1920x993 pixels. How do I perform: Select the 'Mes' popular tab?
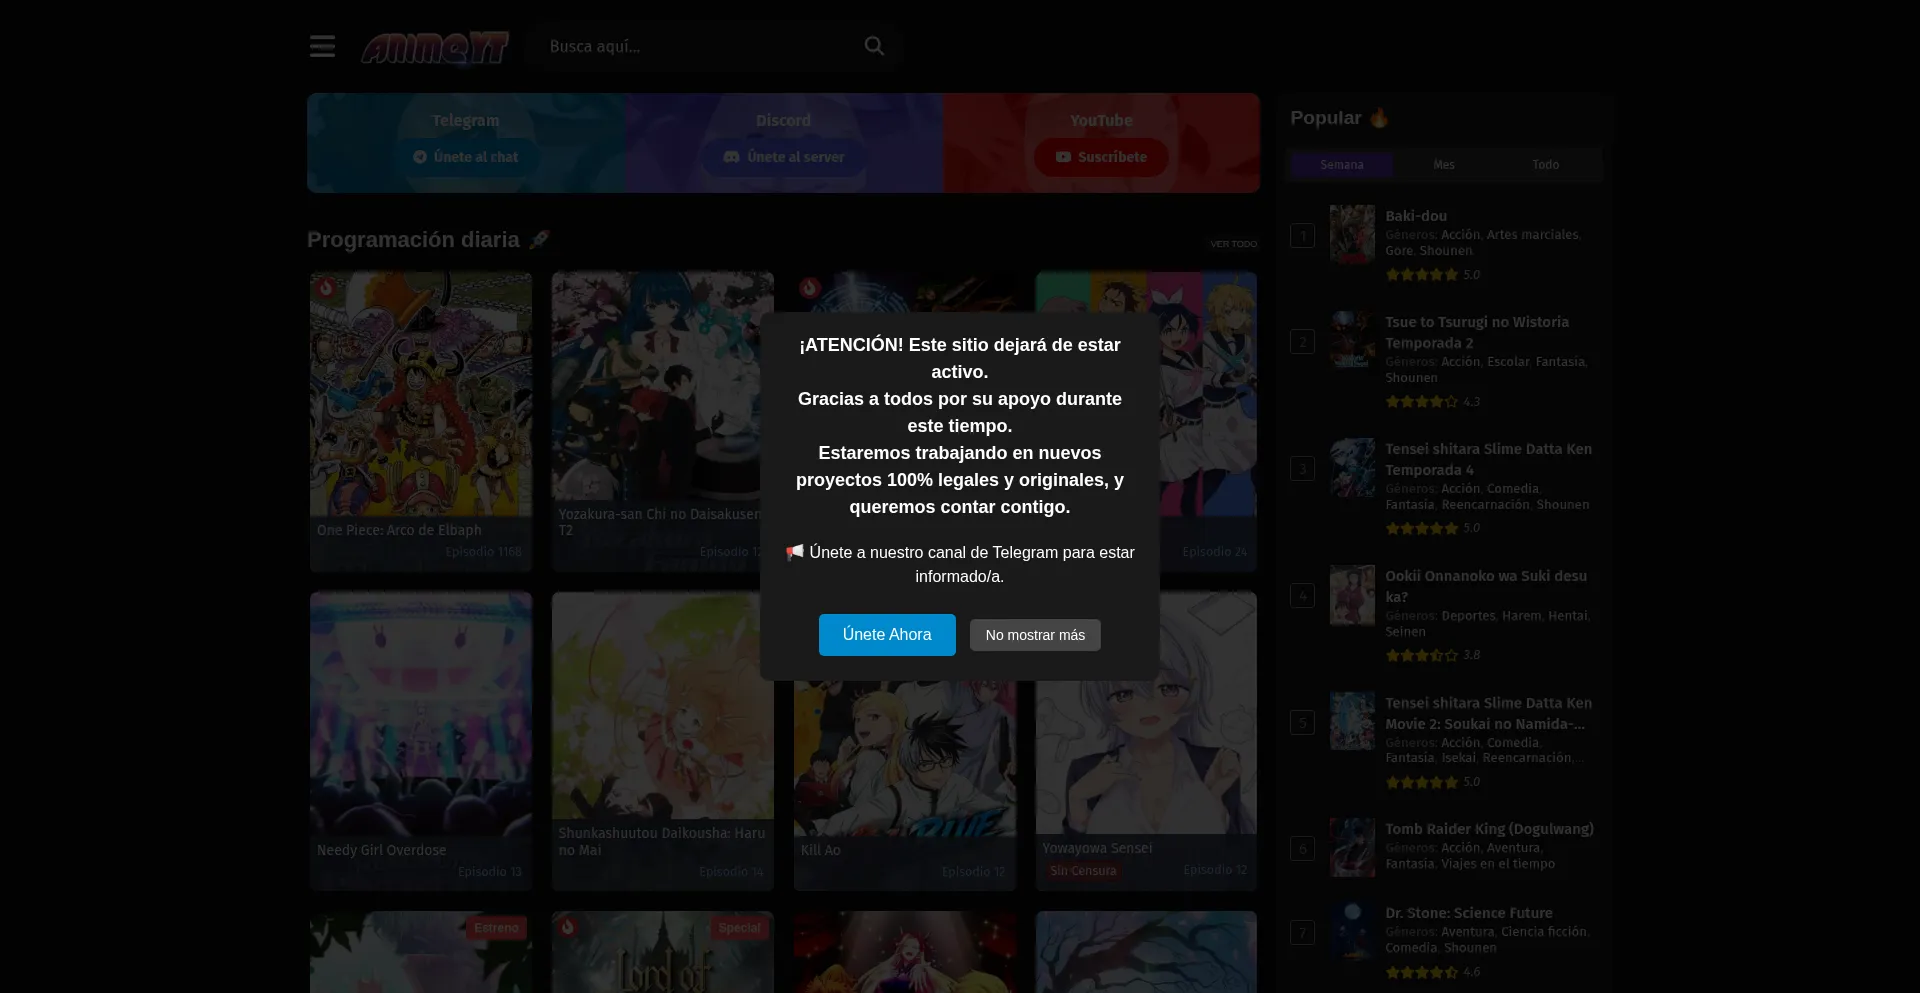1444,165
